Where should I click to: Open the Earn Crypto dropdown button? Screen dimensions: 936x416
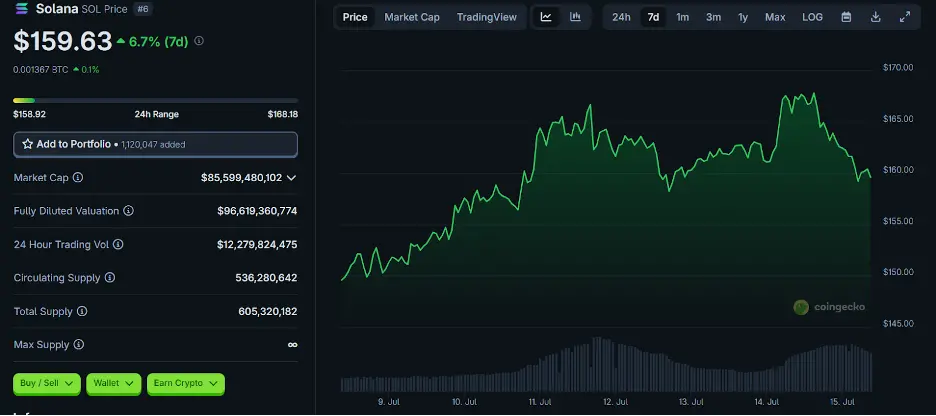tap(186, 383)
